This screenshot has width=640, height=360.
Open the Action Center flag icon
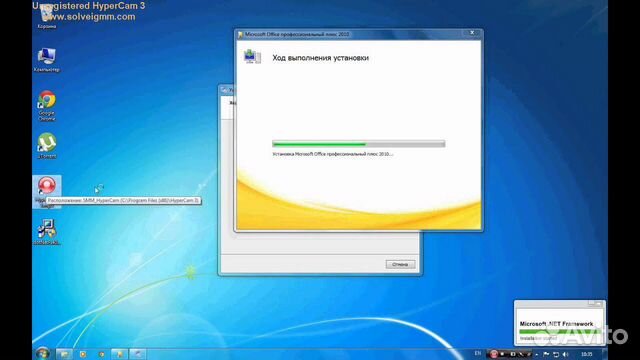point(546,354)
